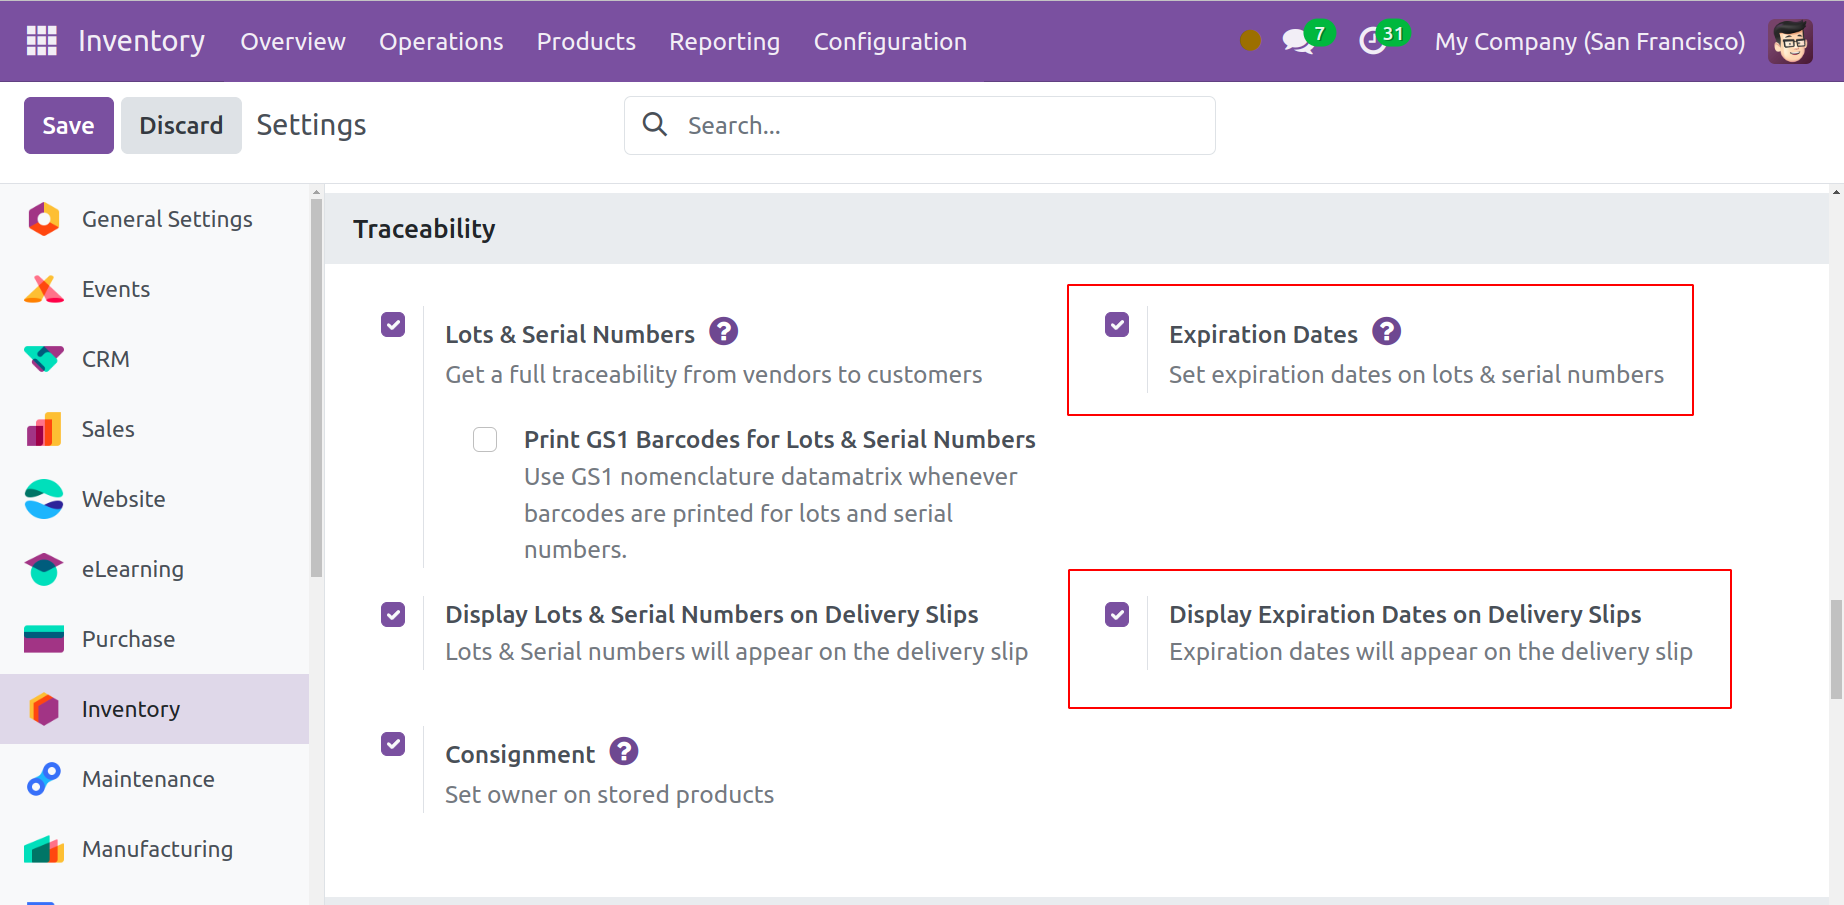
Task: Click the Save button
Action: [x=68, y=126]
